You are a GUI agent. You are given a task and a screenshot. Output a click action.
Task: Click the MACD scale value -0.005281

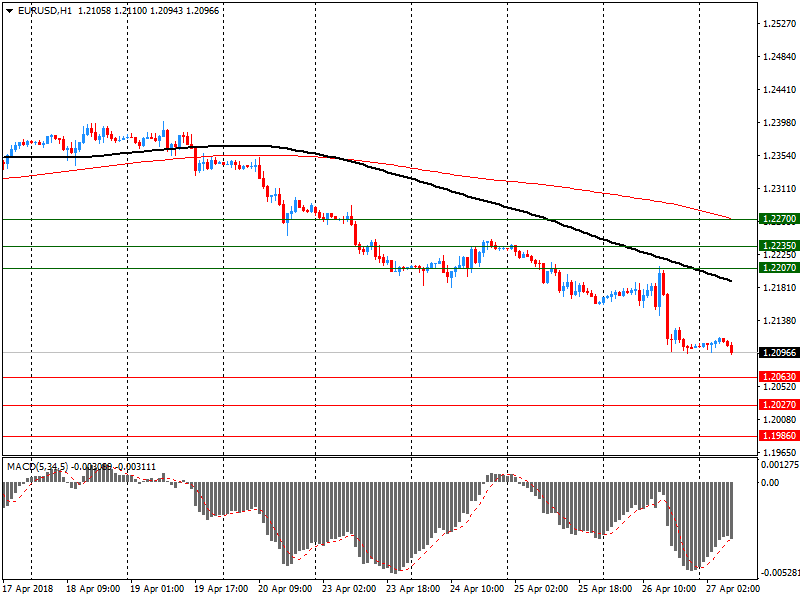780,573
